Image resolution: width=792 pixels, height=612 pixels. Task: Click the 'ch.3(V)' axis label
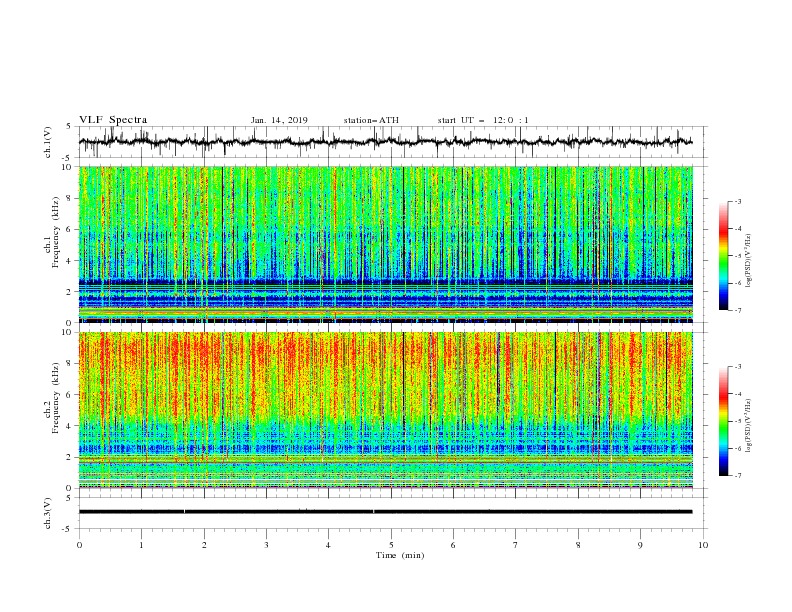click(x=48, y=513)
